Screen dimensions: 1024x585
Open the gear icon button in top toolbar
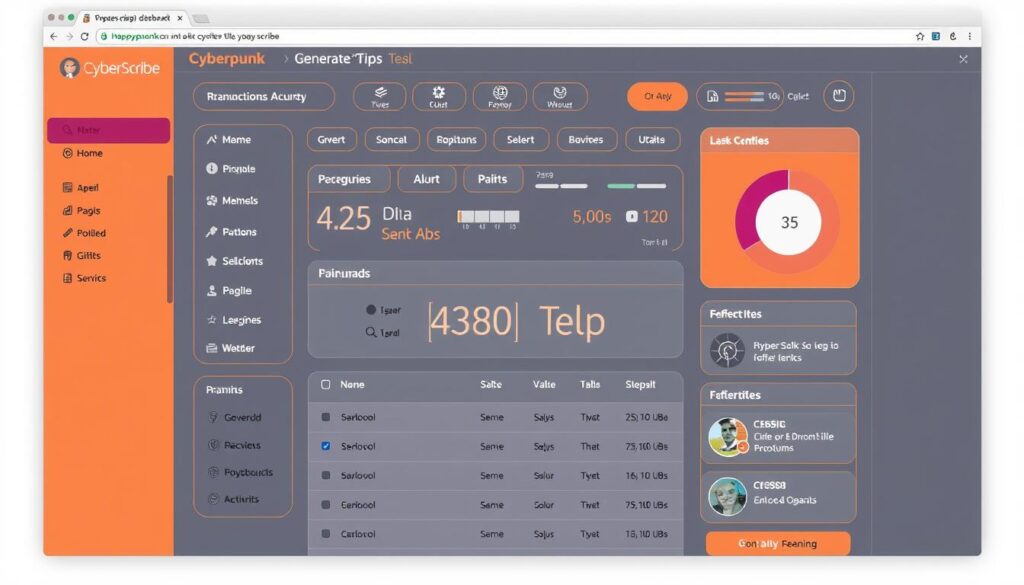[438, 96]
